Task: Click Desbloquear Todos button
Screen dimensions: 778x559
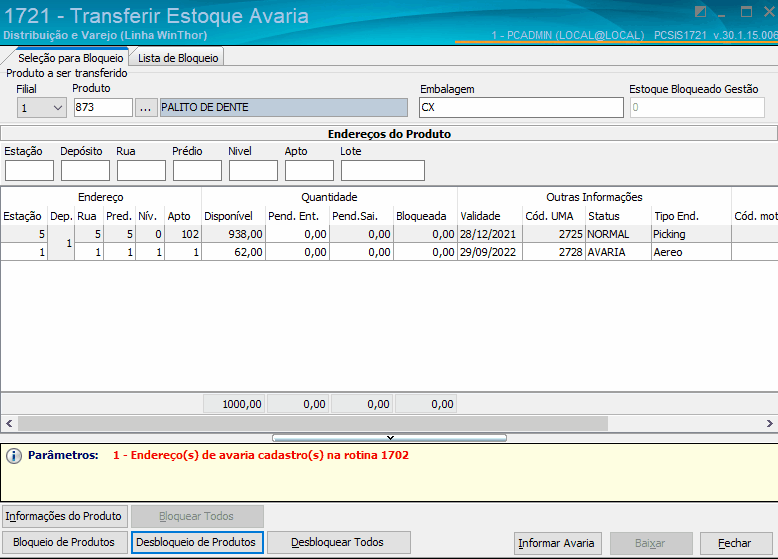Action: click(x=338, y=543)
